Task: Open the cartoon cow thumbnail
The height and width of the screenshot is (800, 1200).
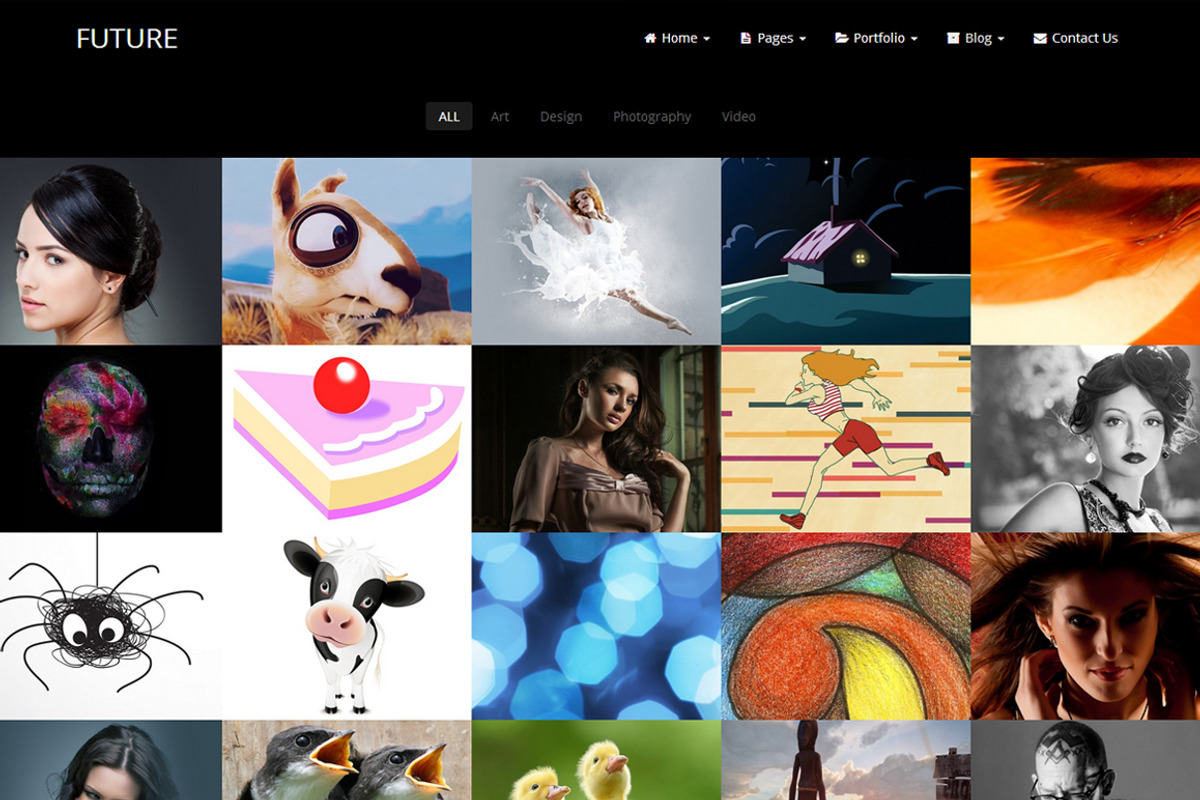Action: 346,625
